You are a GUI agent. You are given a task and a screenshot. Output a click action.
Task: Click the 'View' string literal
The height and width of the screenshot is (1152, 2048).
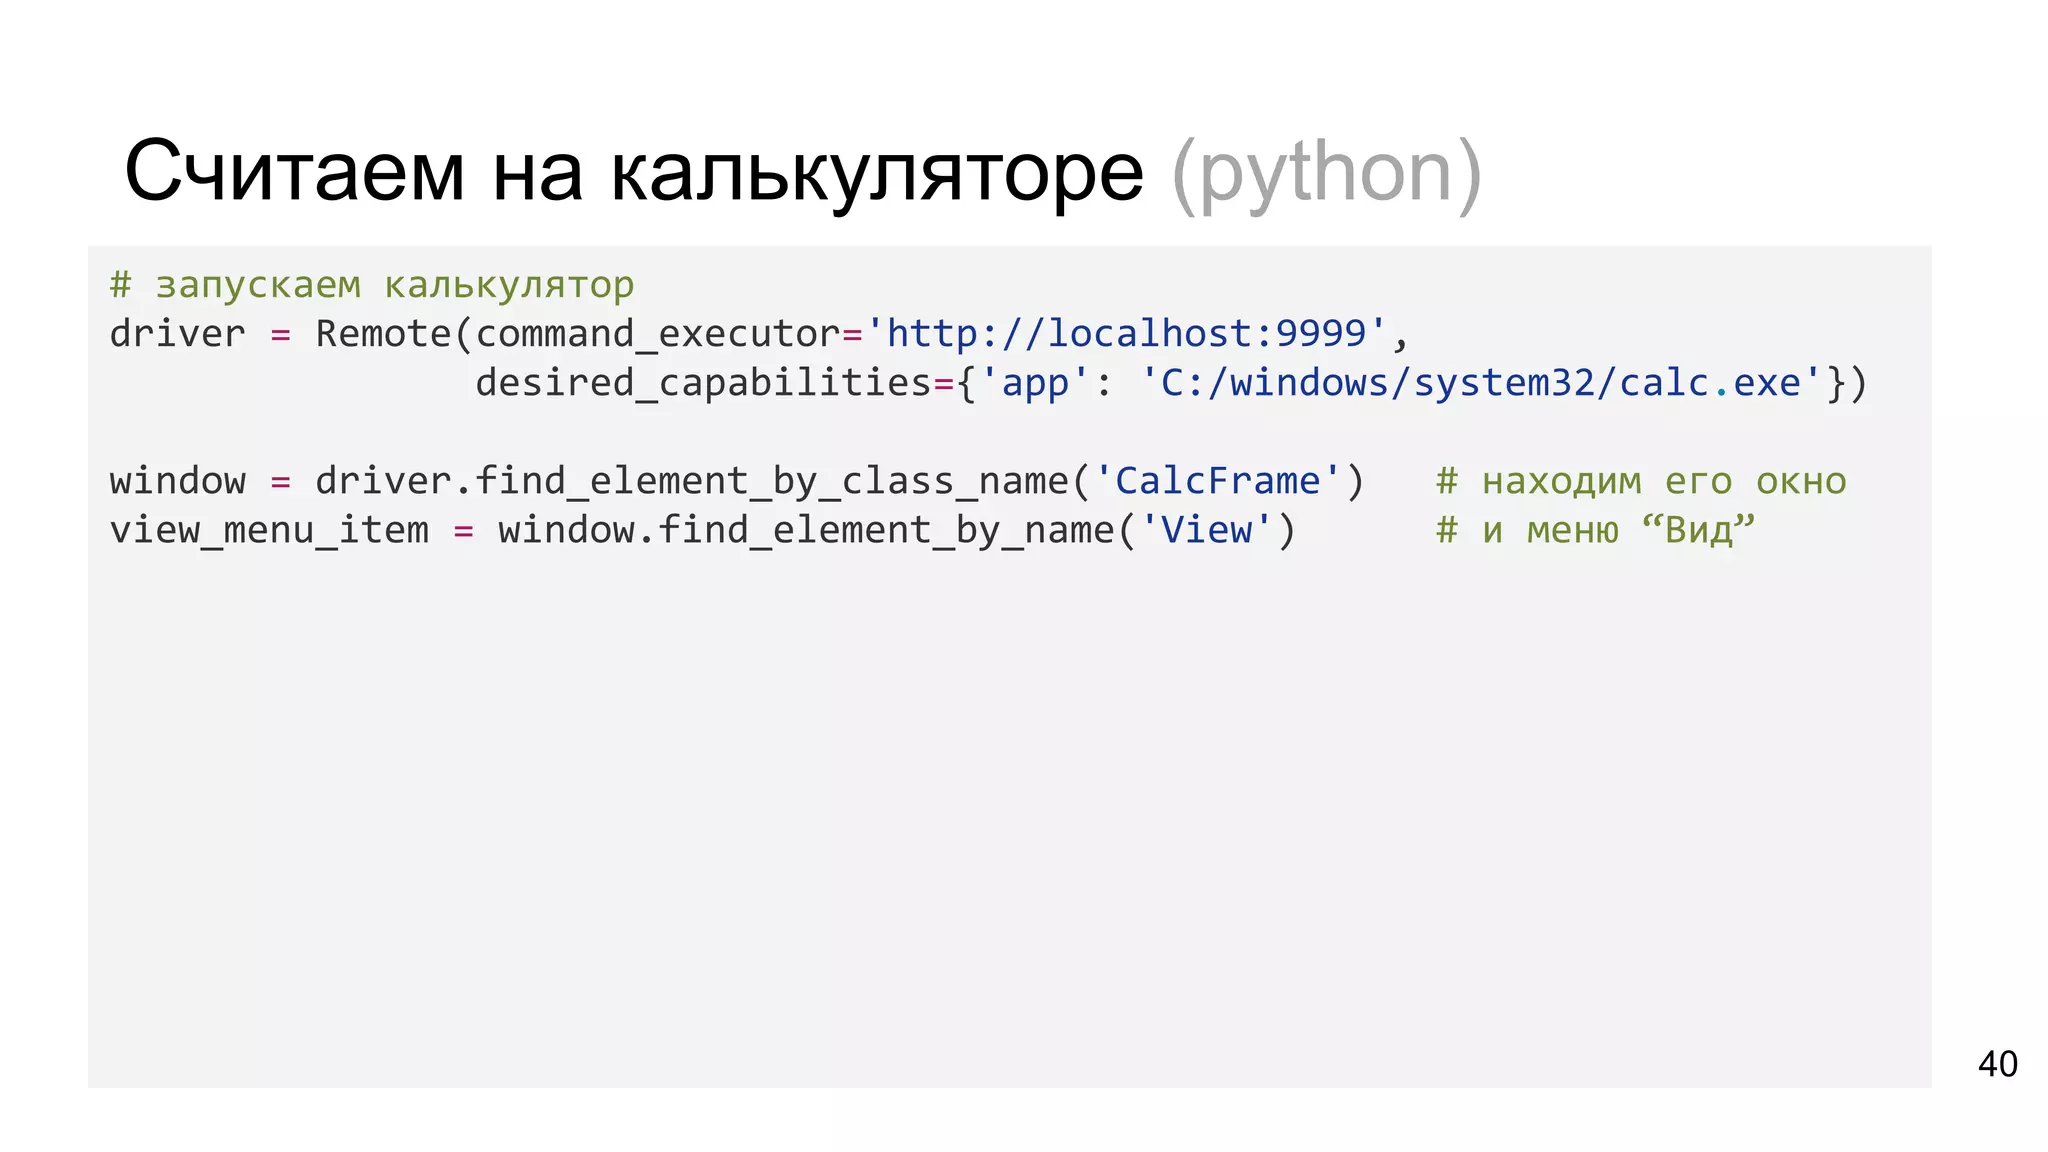[1206, 530]
